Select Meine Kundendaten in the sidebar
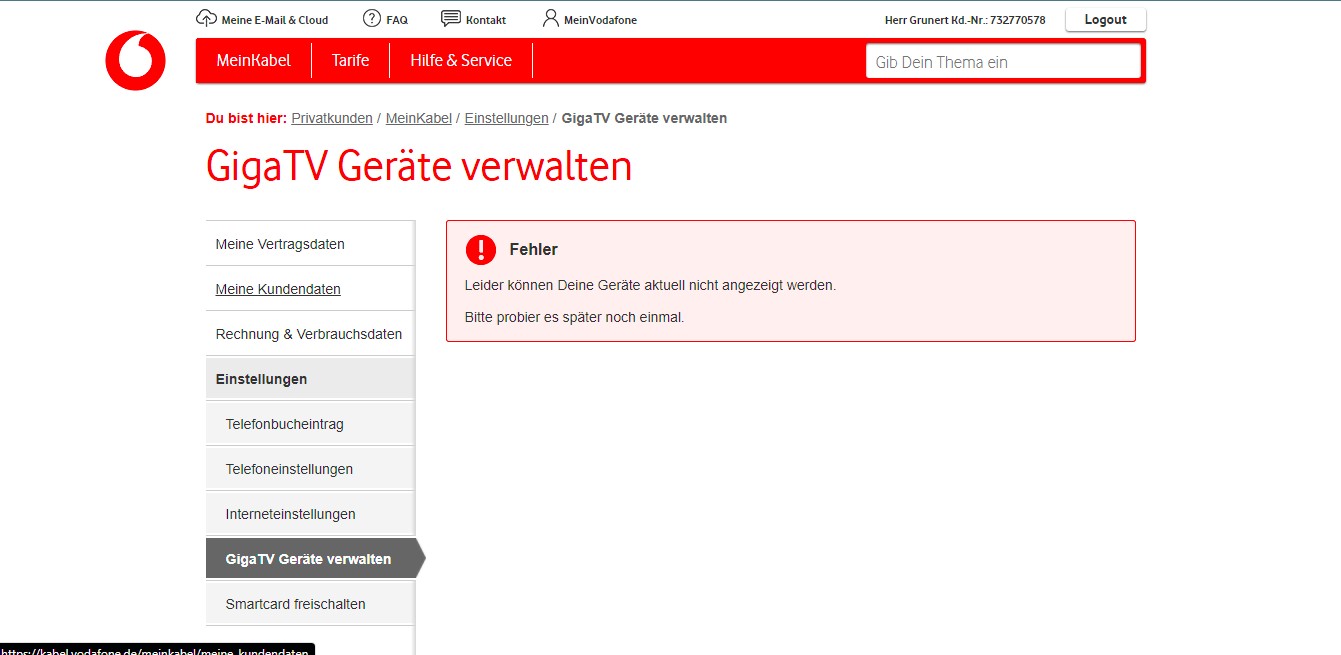Viewport: 1341px width, 655px height. (x=310, y=289)
